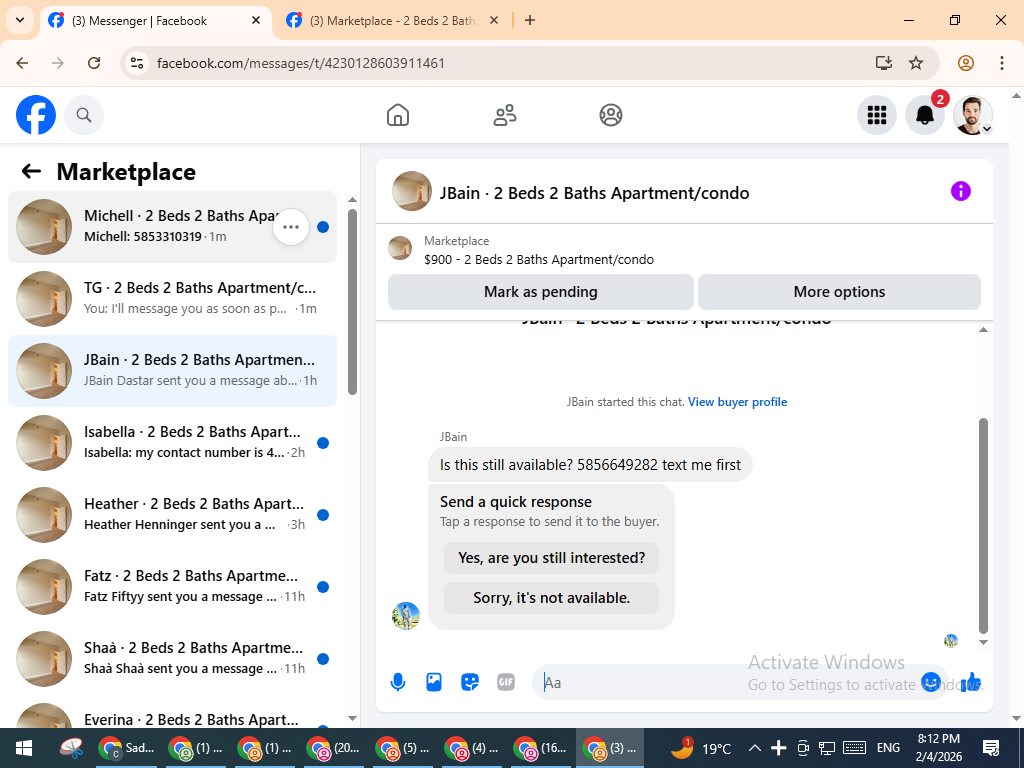This screenshot has width=1024, height=768.
Task: Open the Heather conversation
Action: pos(172,515)
